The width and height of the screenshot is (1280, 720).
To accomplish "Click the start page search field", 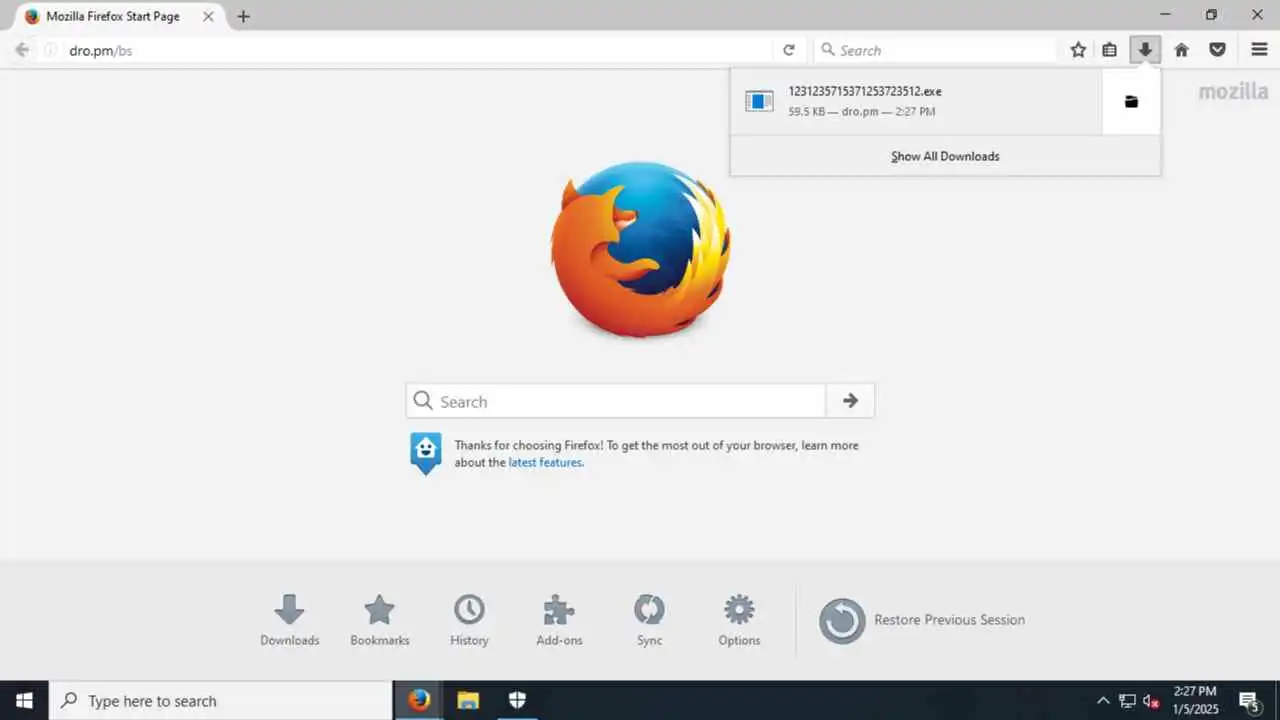I will pos(616,401).
